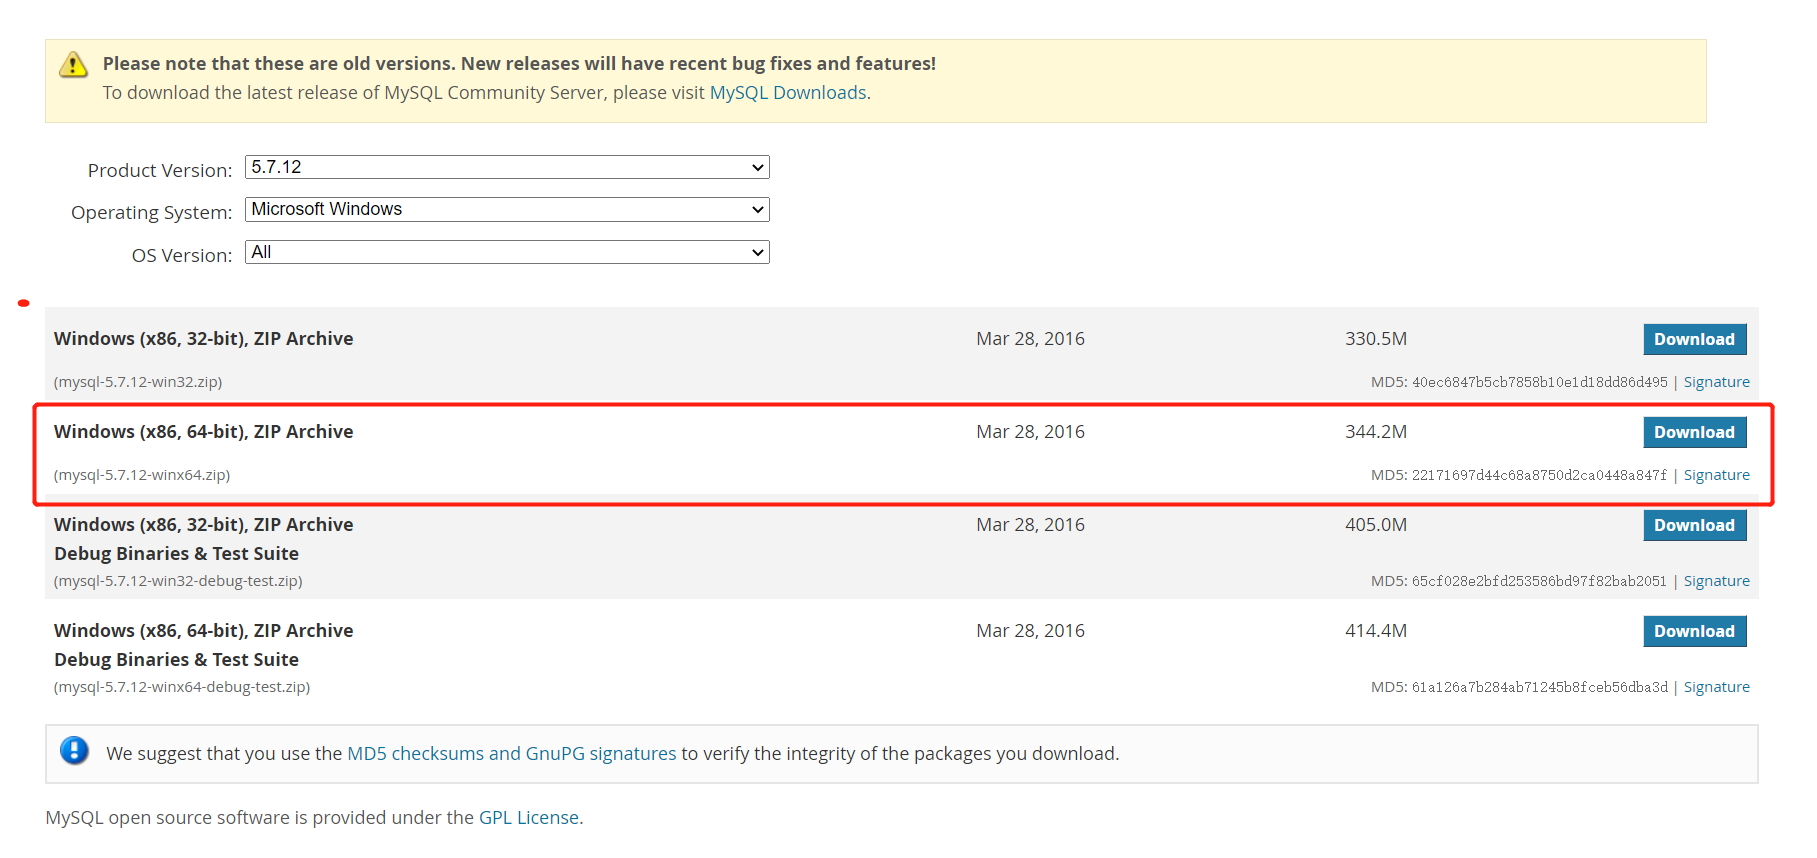This screenshot has width=1817, height=858.
Task: Click the Operating System label
Action: point(152,213)
